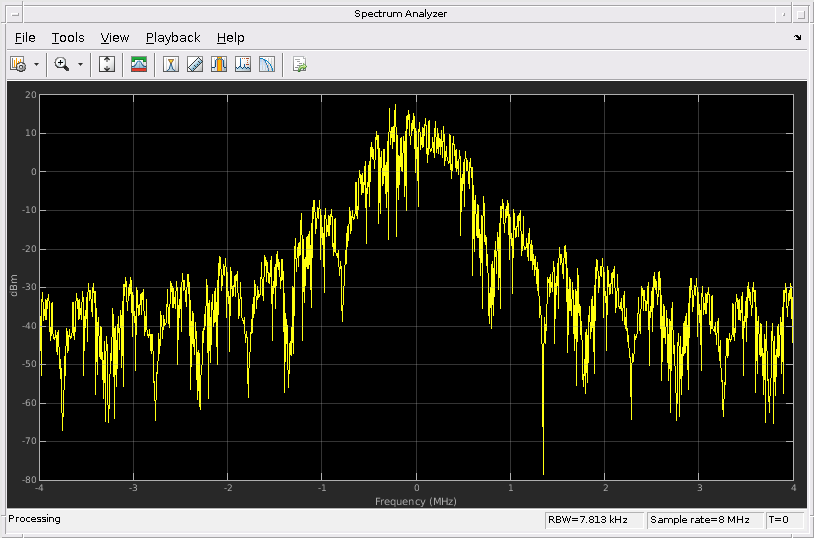Viewport: 814px width, 538px height.
Task: Click the Channel Measurements orange band icon
Action: click(219, 64)
